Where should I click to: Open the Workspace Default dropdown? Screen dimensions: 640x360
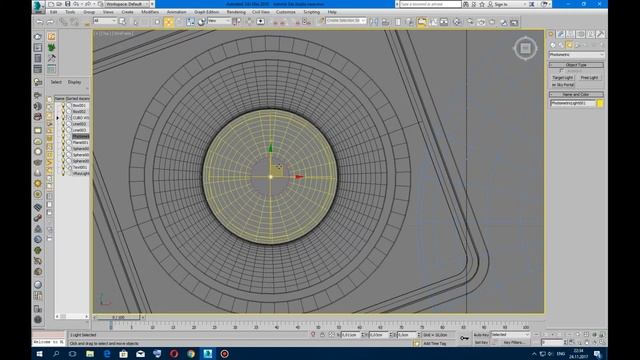point(127,4)
